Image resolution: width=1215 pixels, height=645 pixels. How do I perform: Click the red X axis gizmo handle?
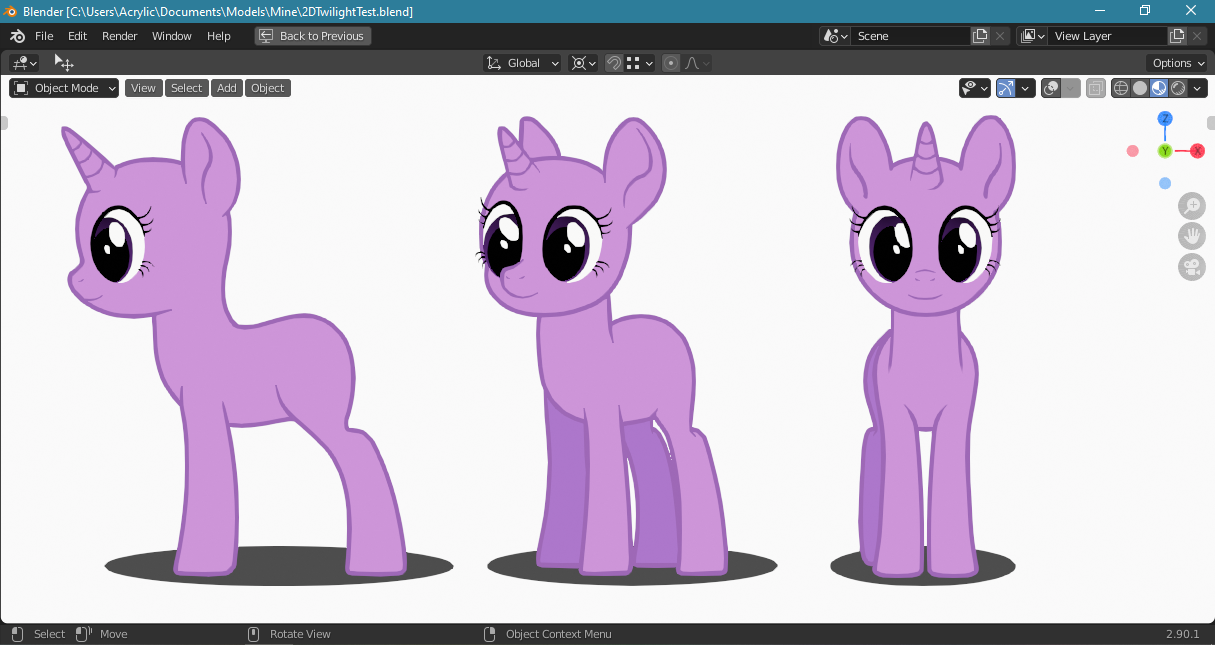coord(1197,151)
